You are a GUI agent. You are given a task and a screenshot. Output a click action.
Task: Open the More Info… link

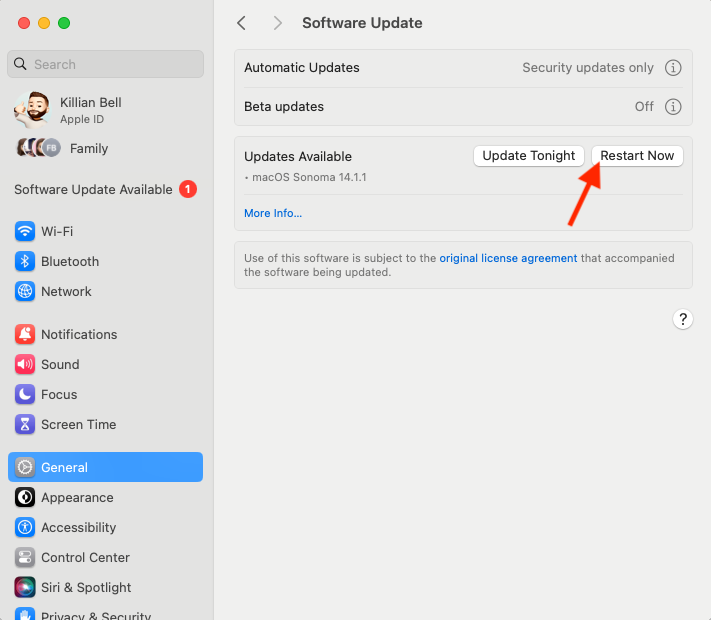pyautogui.click(x=273, y=213)
